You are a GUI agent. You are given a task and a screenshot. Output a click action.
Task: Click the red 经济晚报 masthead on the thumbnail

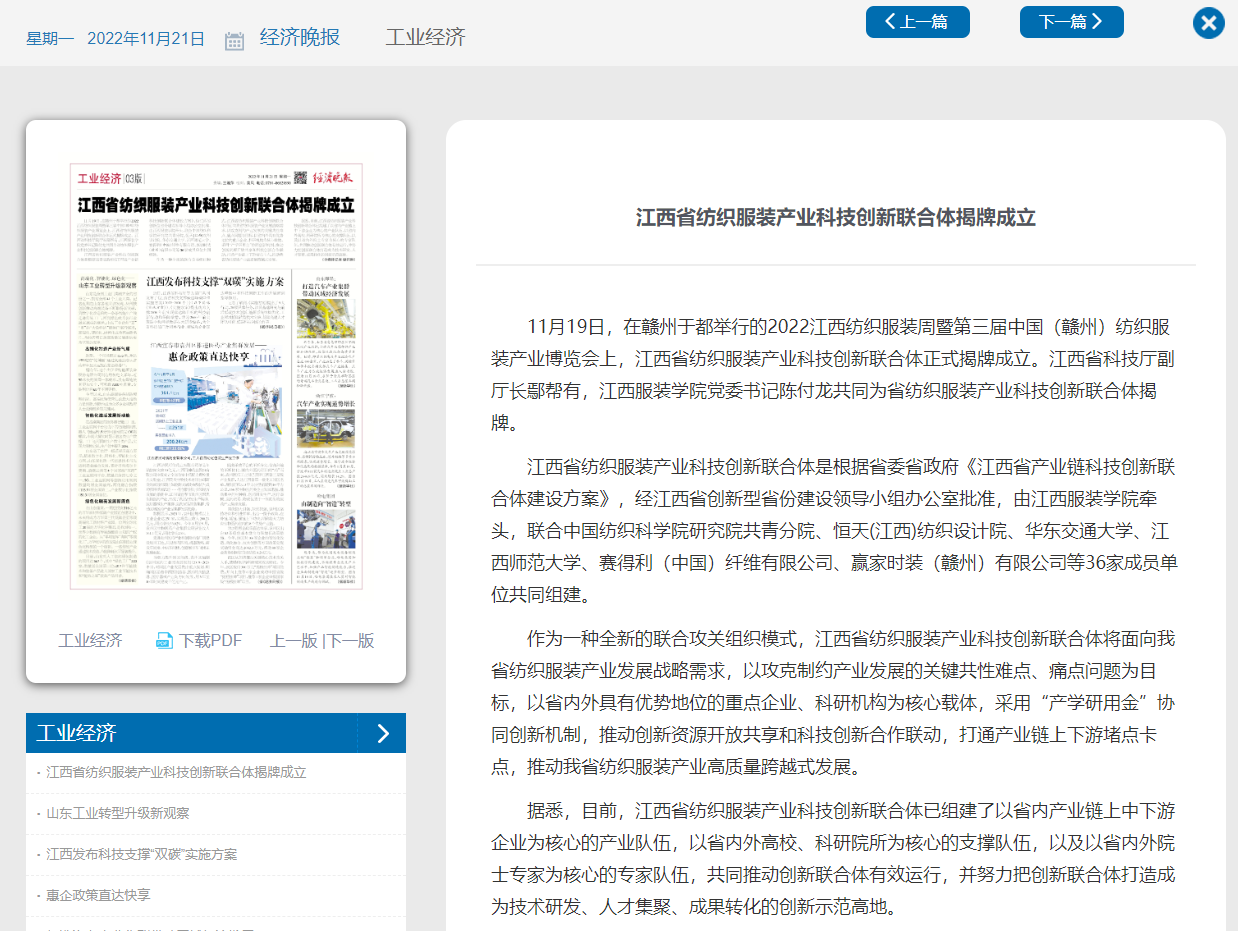pyautogui.click(x=333, y=178)
